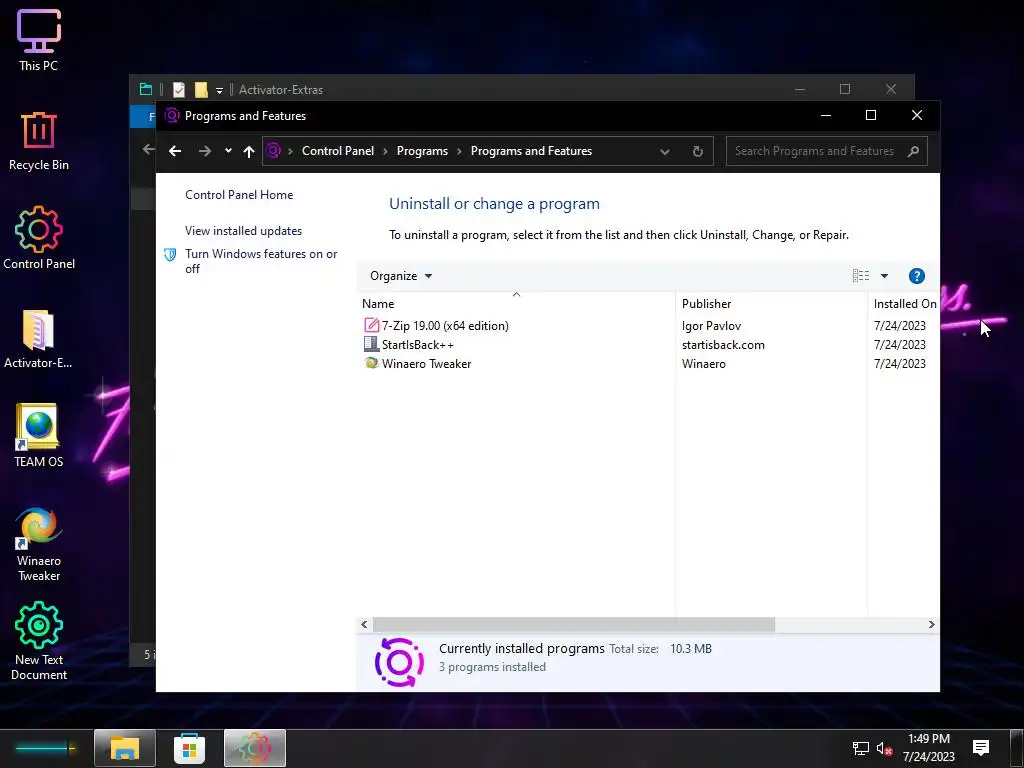Click Activator-Extras window folder icon
The image size is (1024, 768).
(x=146, y=89)
